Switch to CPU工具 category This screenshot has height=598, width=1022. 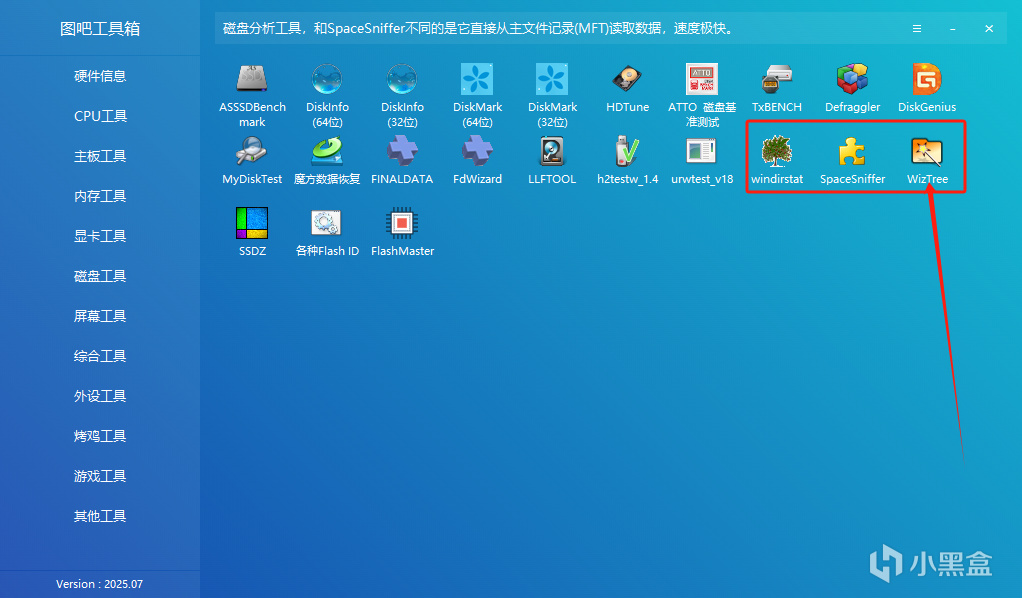pyautogui.click(x=100, y=116)
